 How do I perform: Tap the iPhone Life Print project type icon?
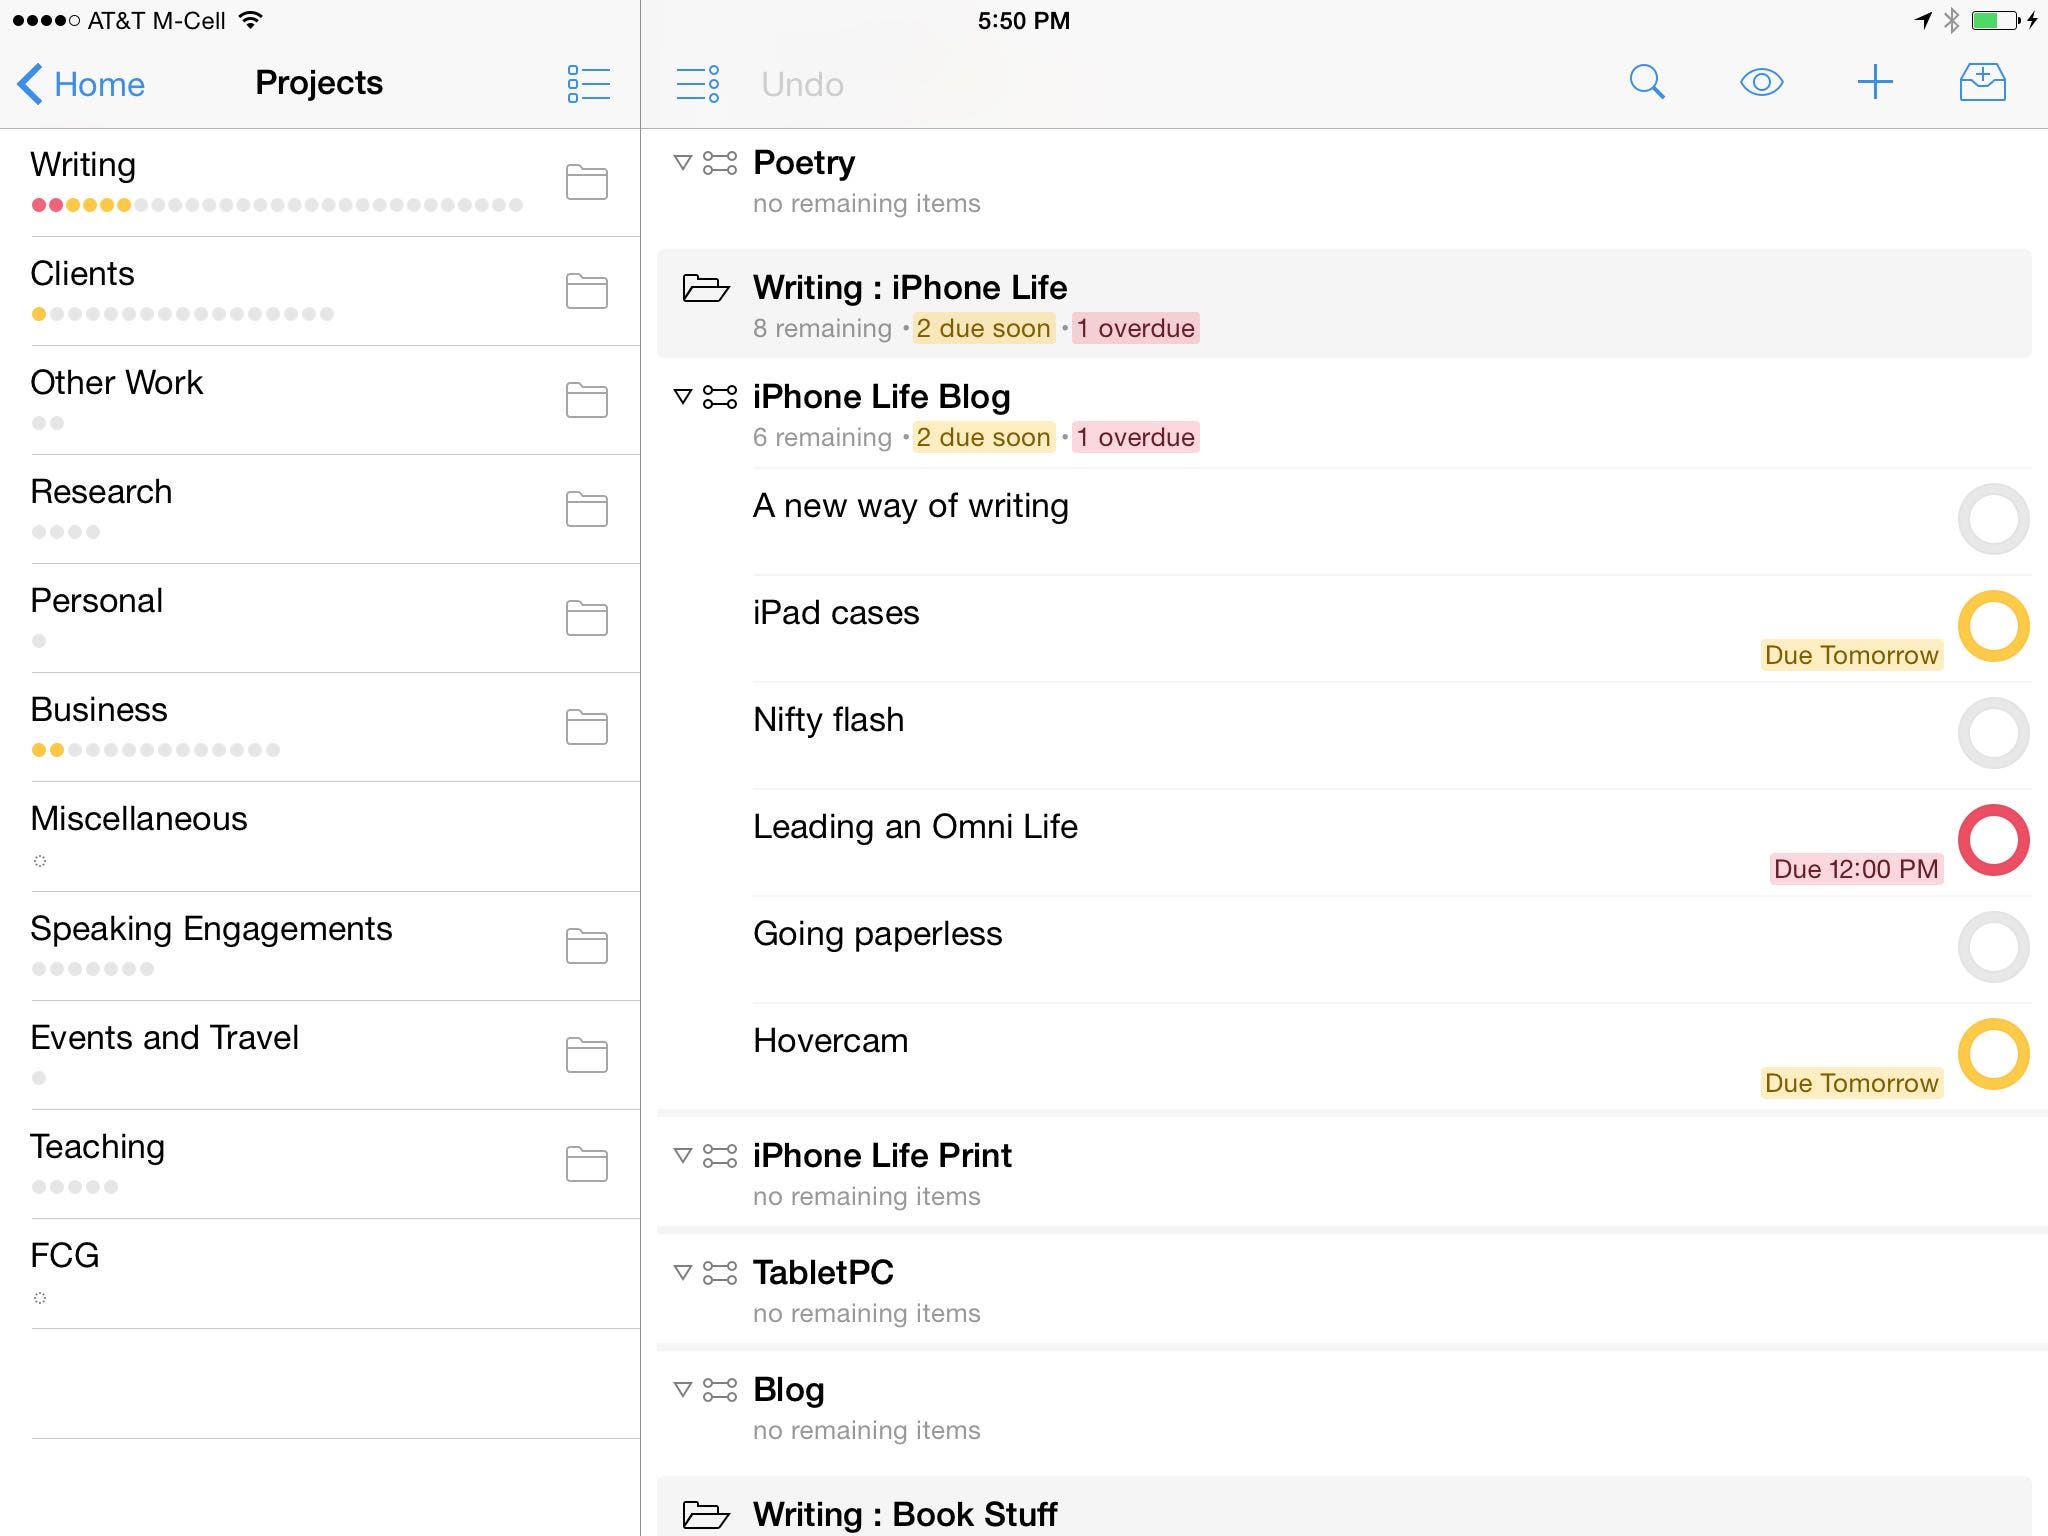tap(720, 1156)
